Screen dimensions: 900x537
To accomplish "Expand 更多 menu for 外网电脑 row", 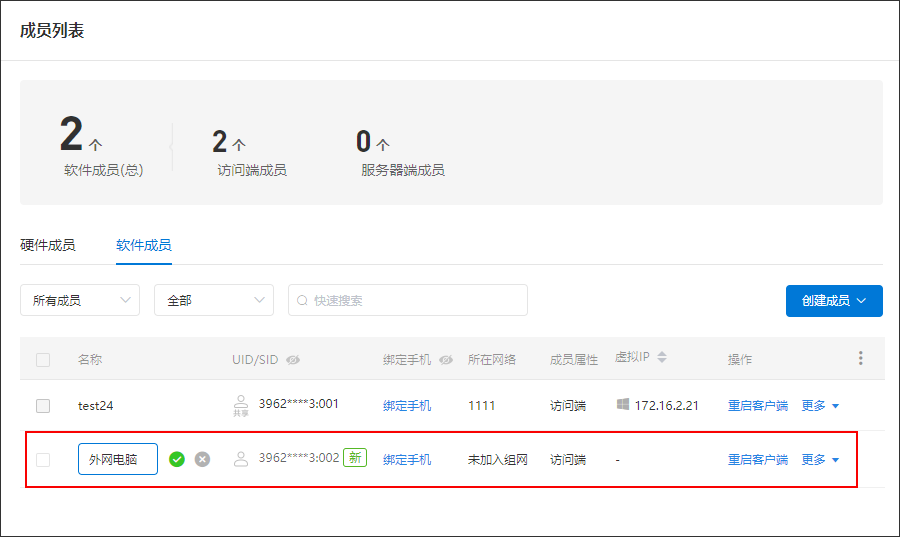I will tap(820, 460).
